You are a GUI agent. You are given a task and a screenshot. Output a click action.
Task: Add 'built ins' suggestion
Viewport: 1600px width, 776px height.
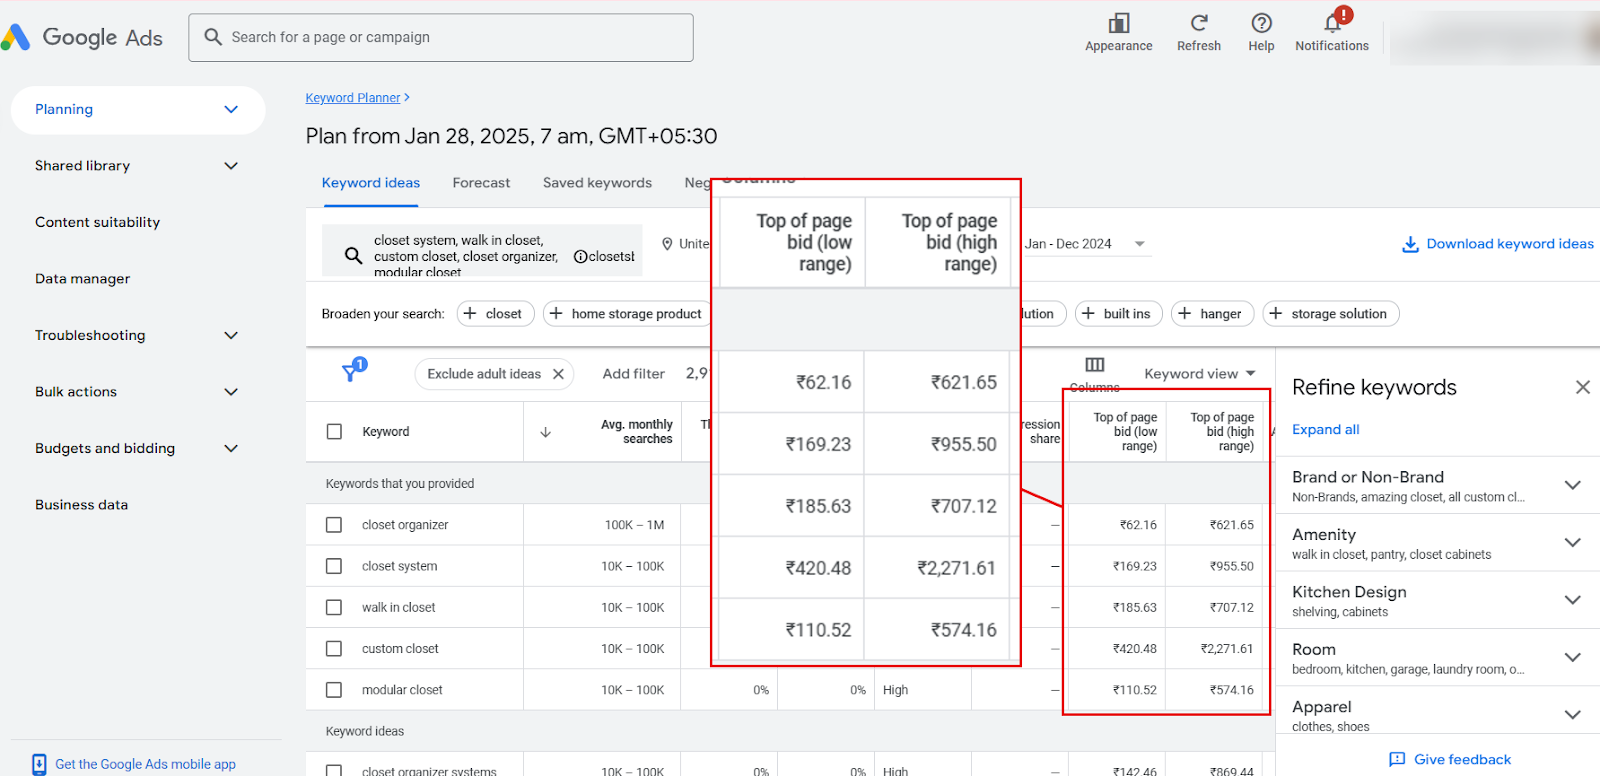tap(1118, 314)
